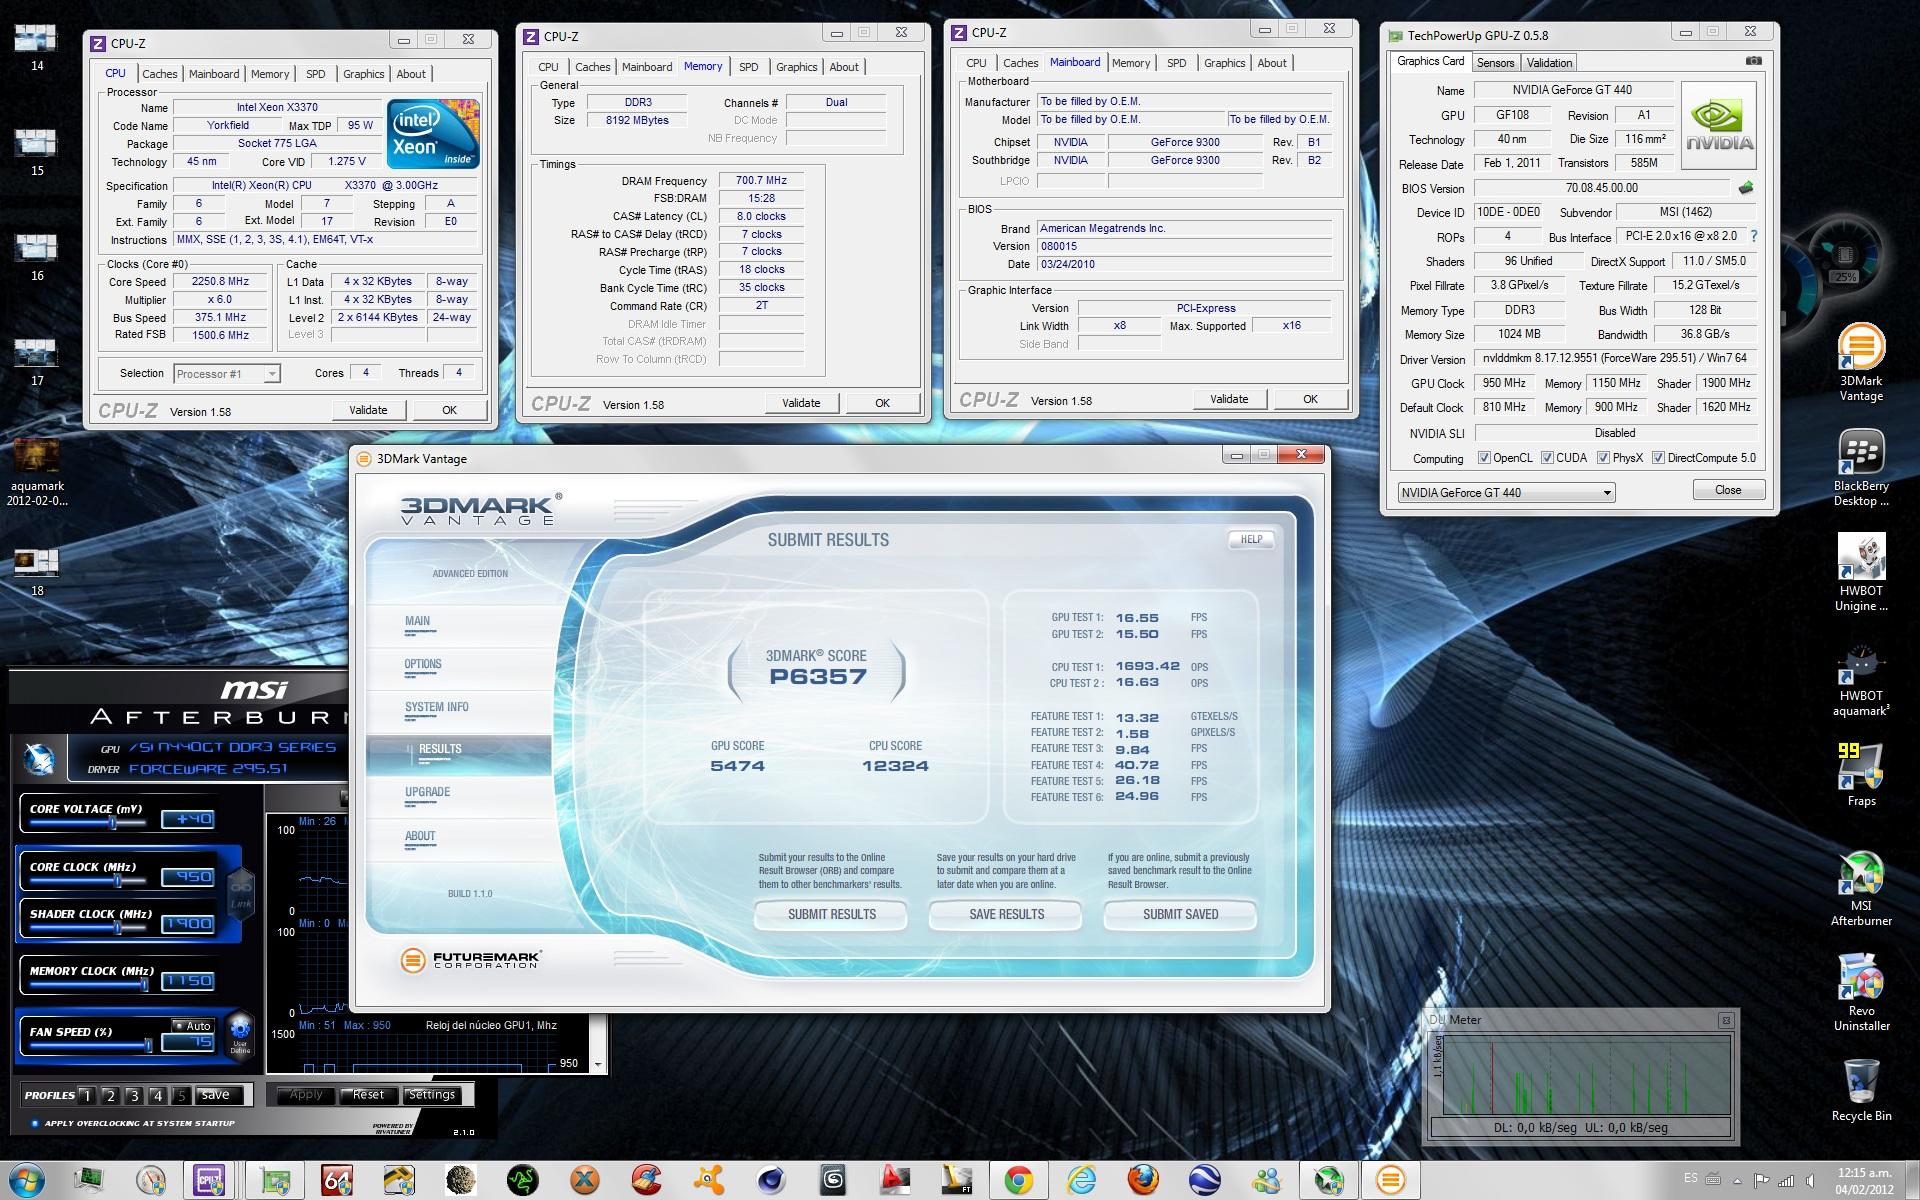1920x1200 pixels.
Task: Switch to Sensors tab in GPU-Z
Action: point(1495,63)
